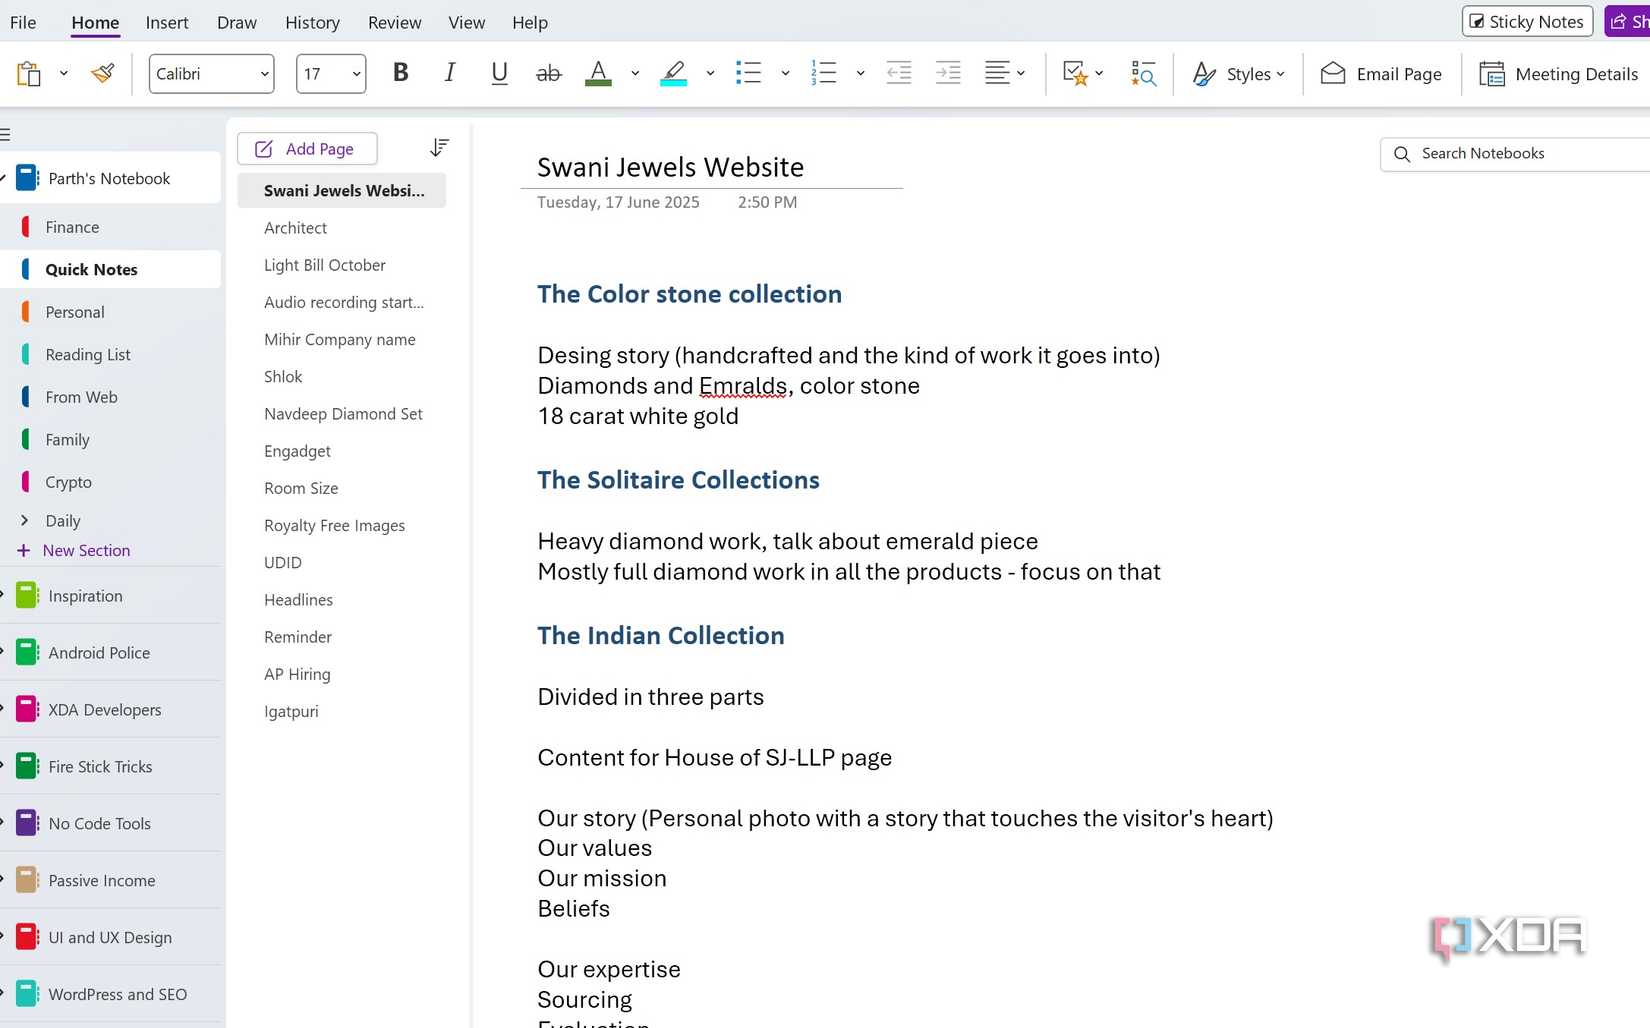The width and height of the screenshot is (1650, 1028).
Task: Apply bold formatting
Action: click(400, 72)
